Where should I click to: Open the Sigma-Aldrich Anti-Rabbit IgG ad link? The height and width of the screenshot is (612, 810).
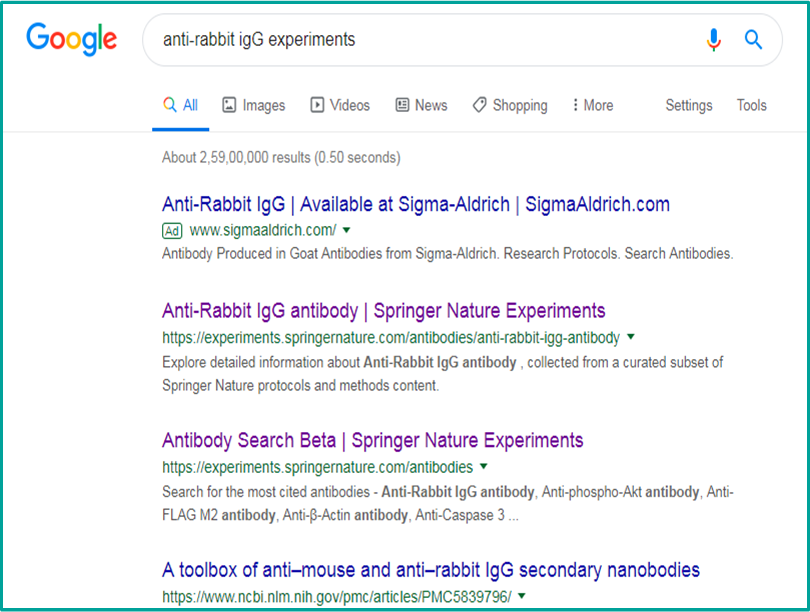click(415, 204)
